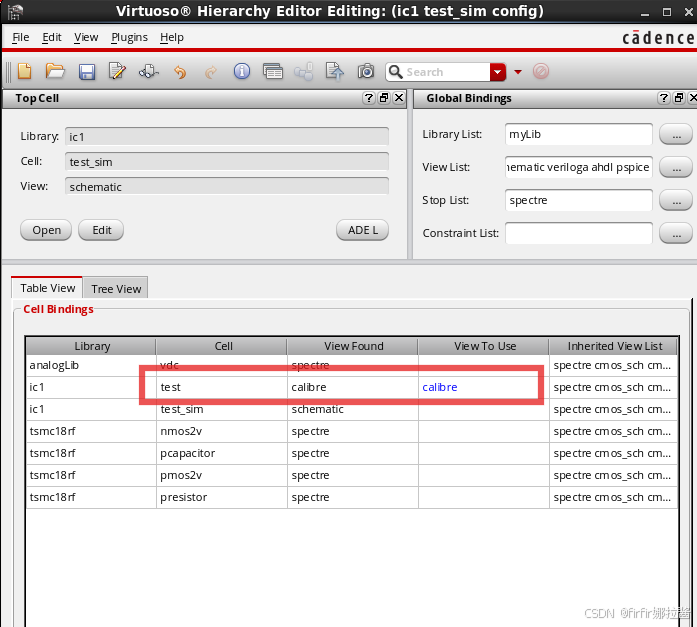Click the greyed redo arrow icon
The width and height of the screenshot is (697, 627).
tap(211, 72)
